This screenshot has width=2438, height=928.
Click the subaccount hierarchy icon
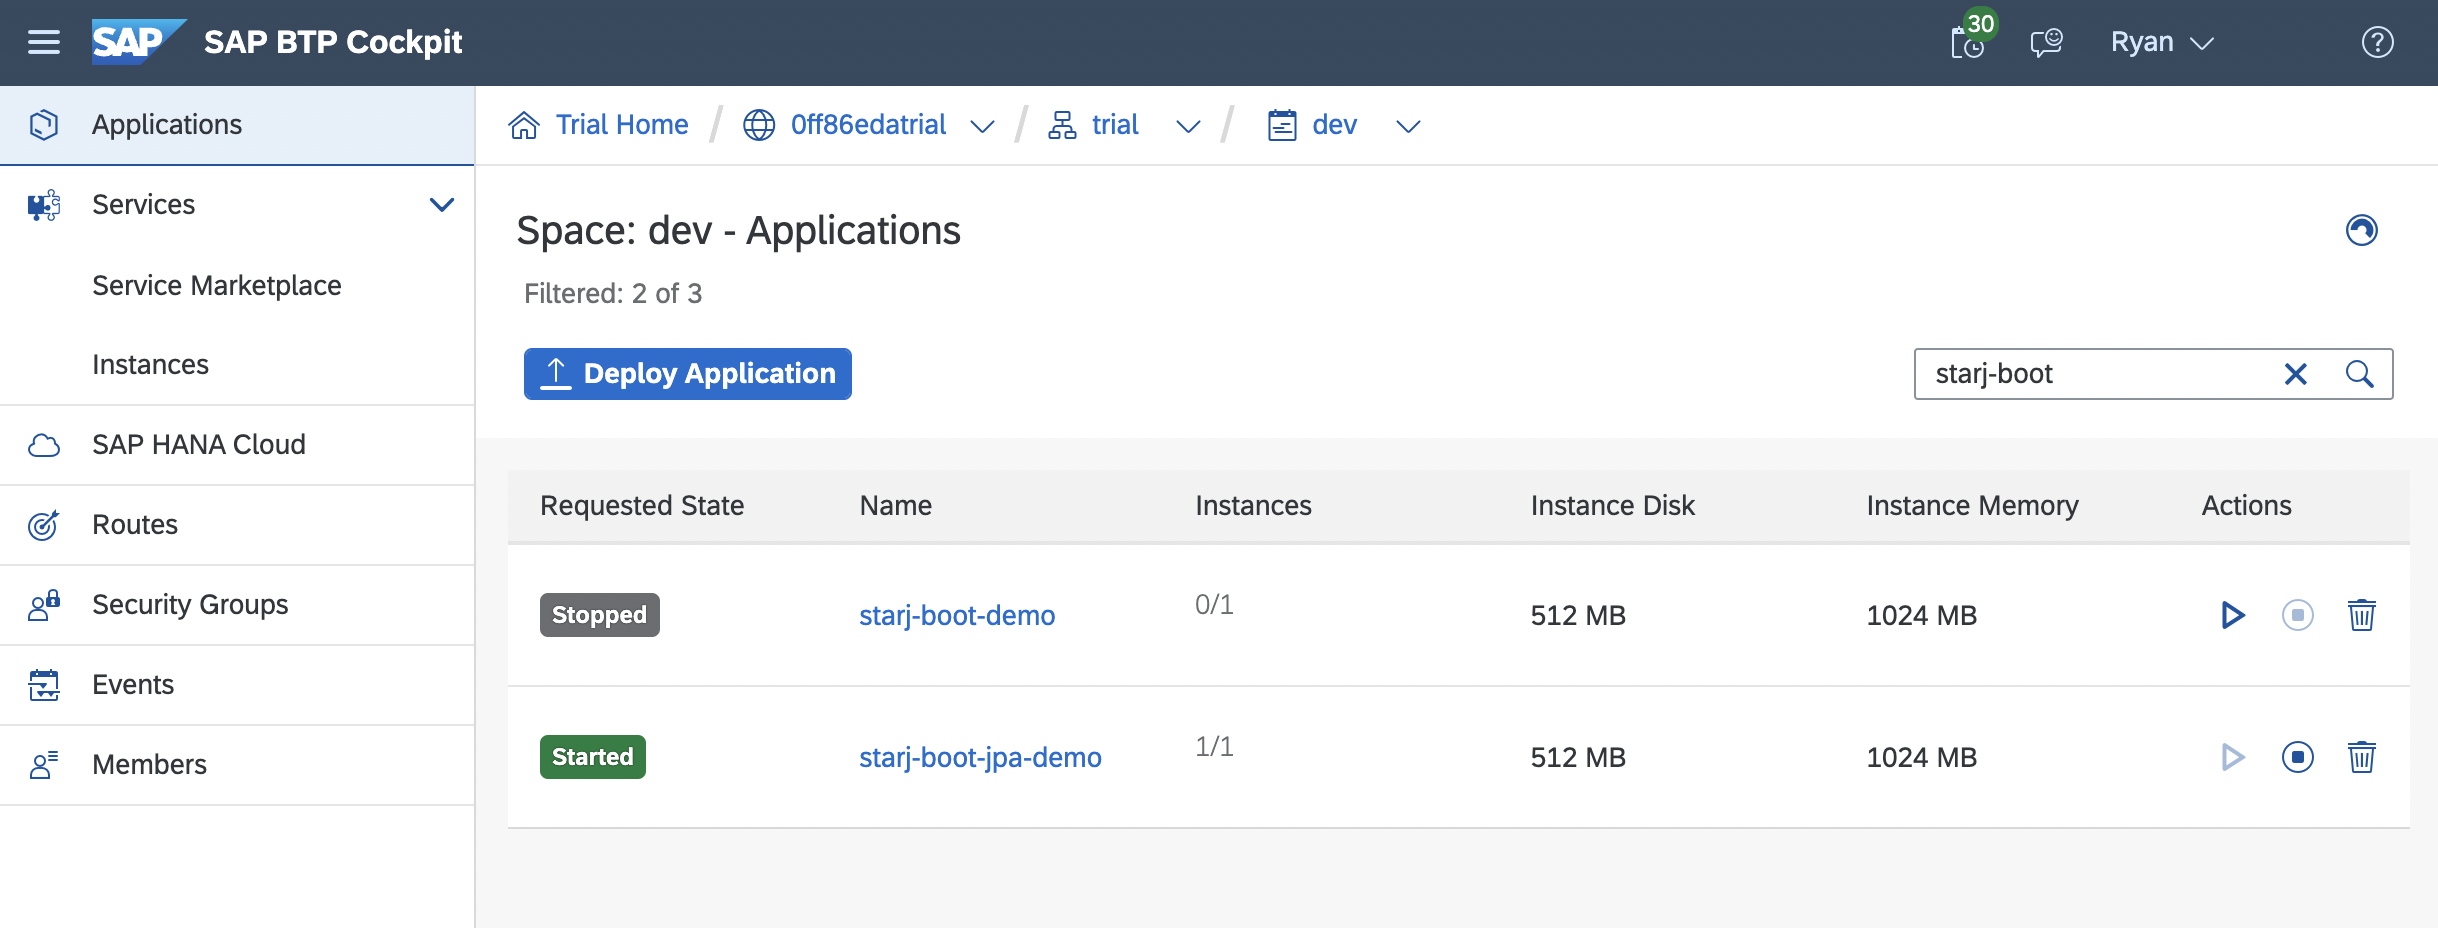pyautogui.click(x=1062, y=125)
